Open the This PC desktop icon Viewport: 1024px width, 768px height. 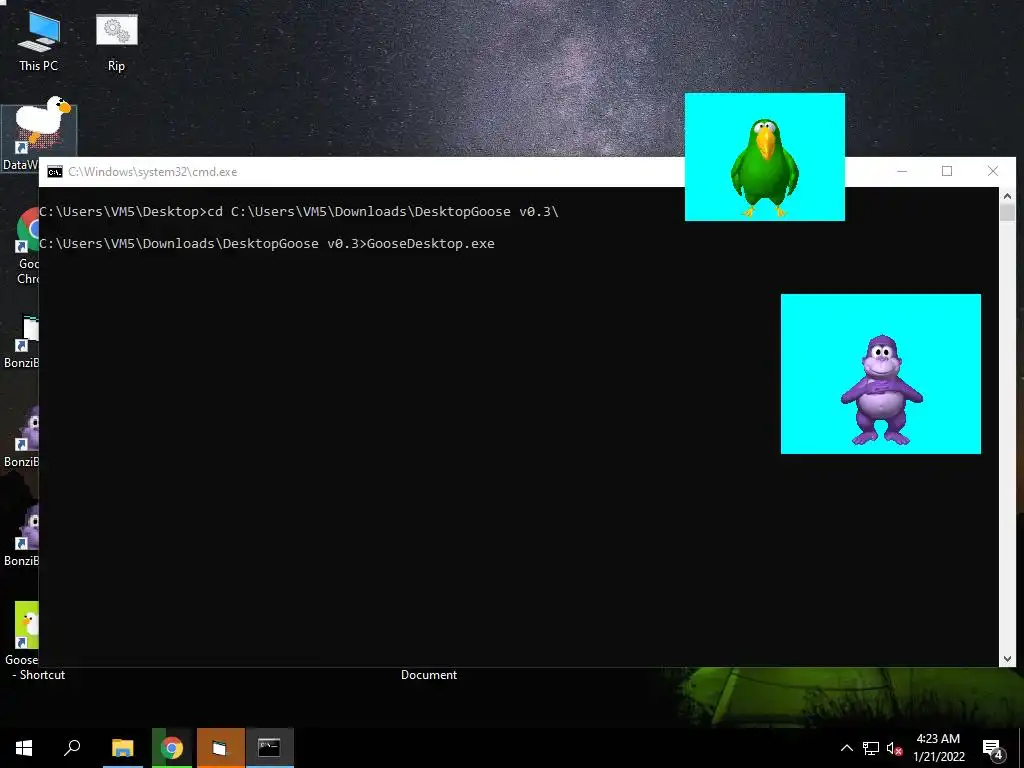[38, 40]
